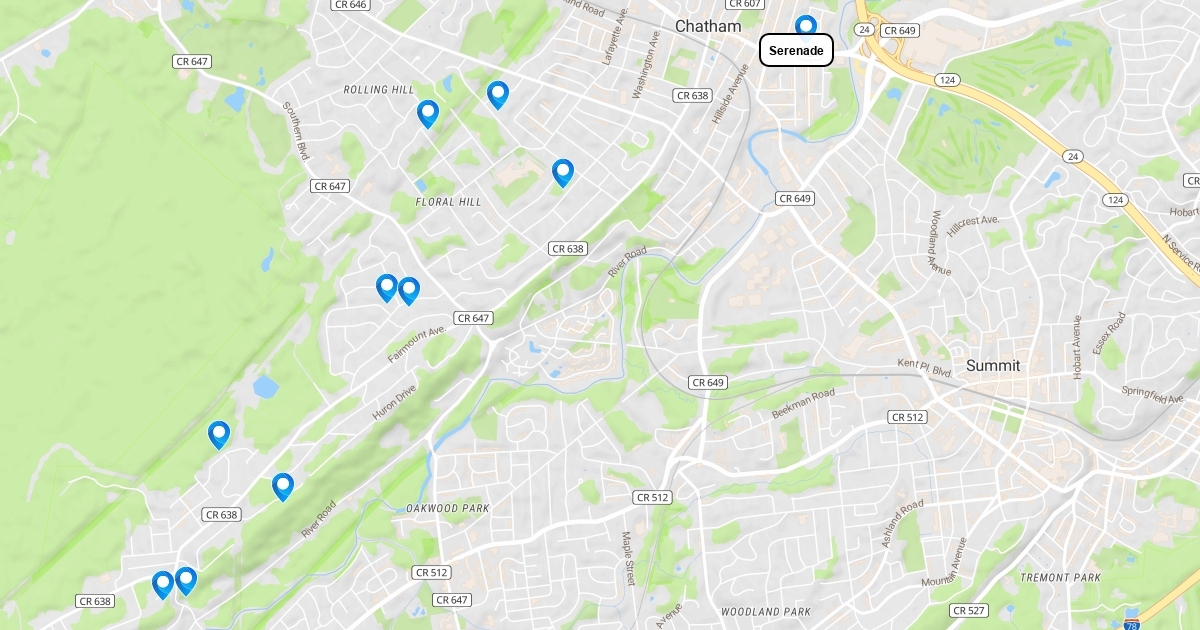Click the Tremont Park neighborhood label
The width and height of the screenshot is (1200, 630).
1060,578
